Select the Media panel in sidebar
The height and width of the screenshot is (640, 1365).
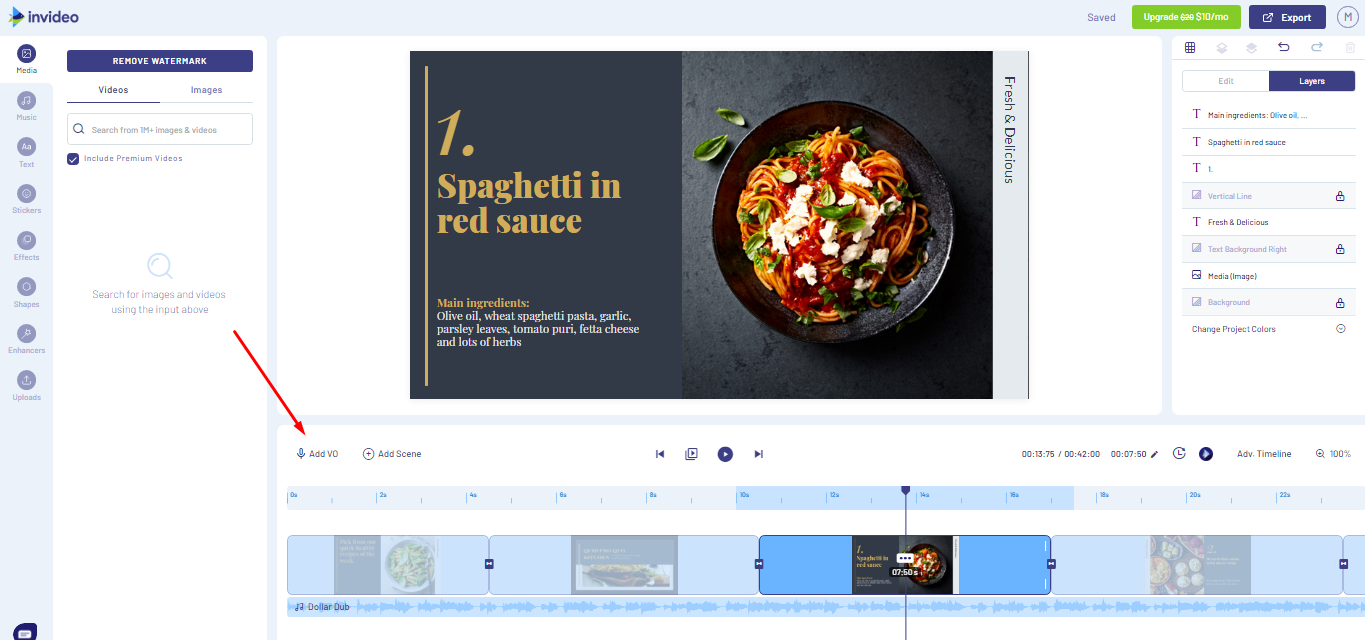pos(25,60)
